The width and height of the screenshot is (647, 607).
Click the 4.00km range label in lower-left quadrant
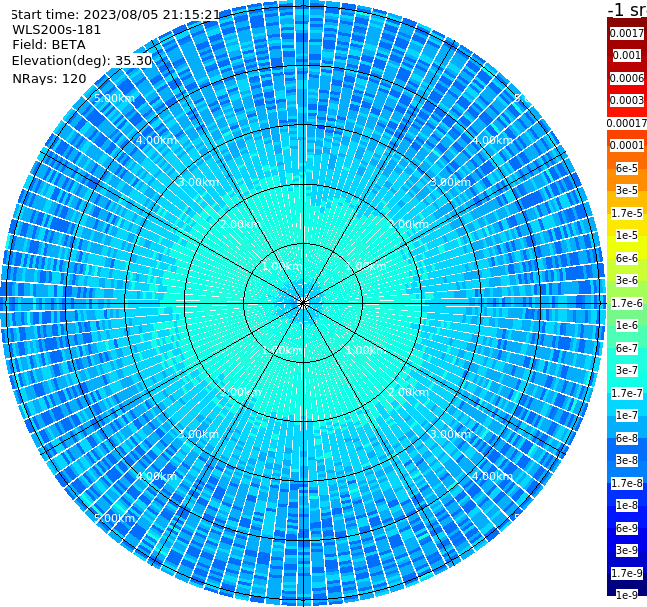(x=156, y=476)
